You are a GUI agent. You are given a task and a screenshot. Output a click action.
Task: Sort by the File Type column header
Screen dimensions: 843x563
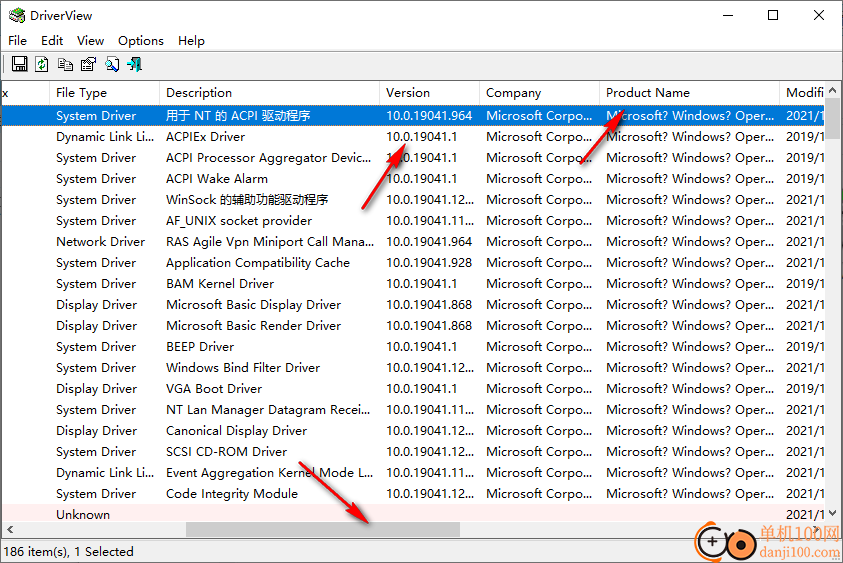pos(104,93)
